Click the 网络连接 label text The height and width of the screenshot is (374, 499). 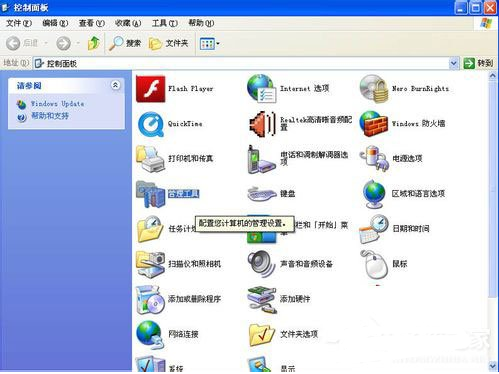183,334
